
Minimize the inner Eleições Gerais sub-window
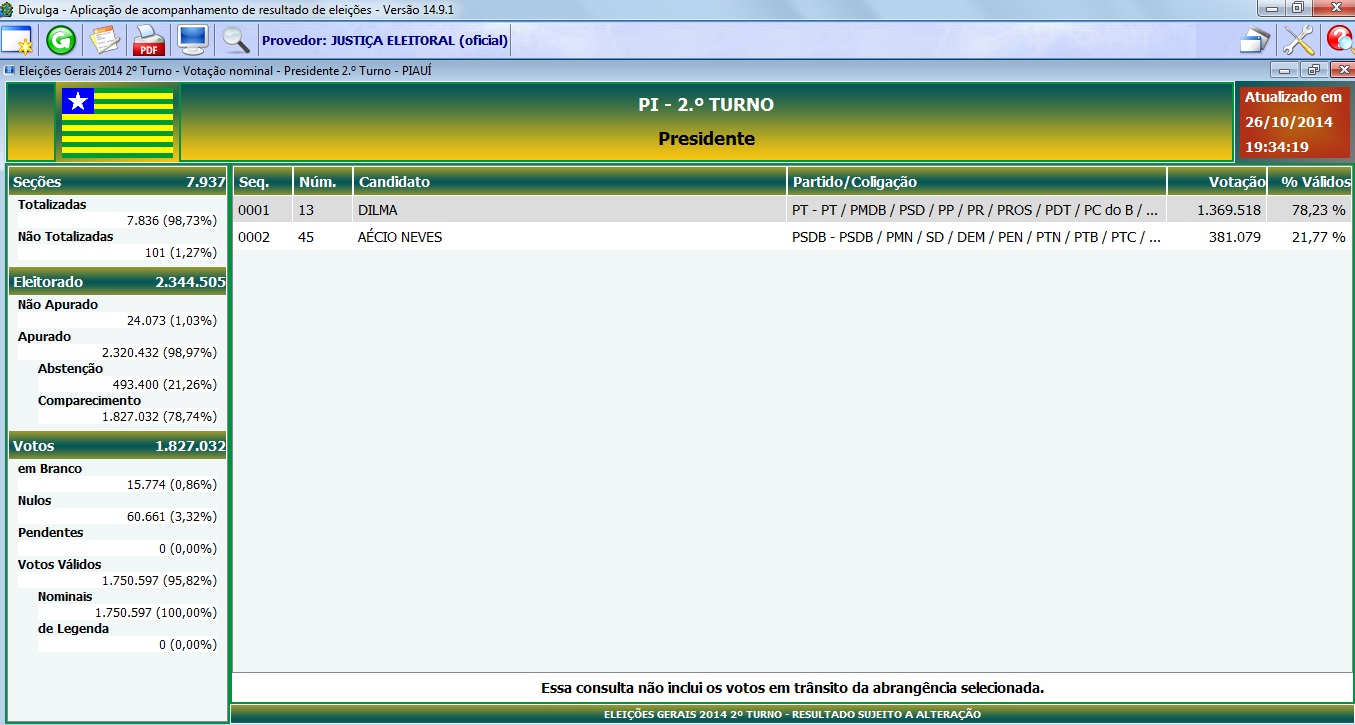pos(1284,71)
